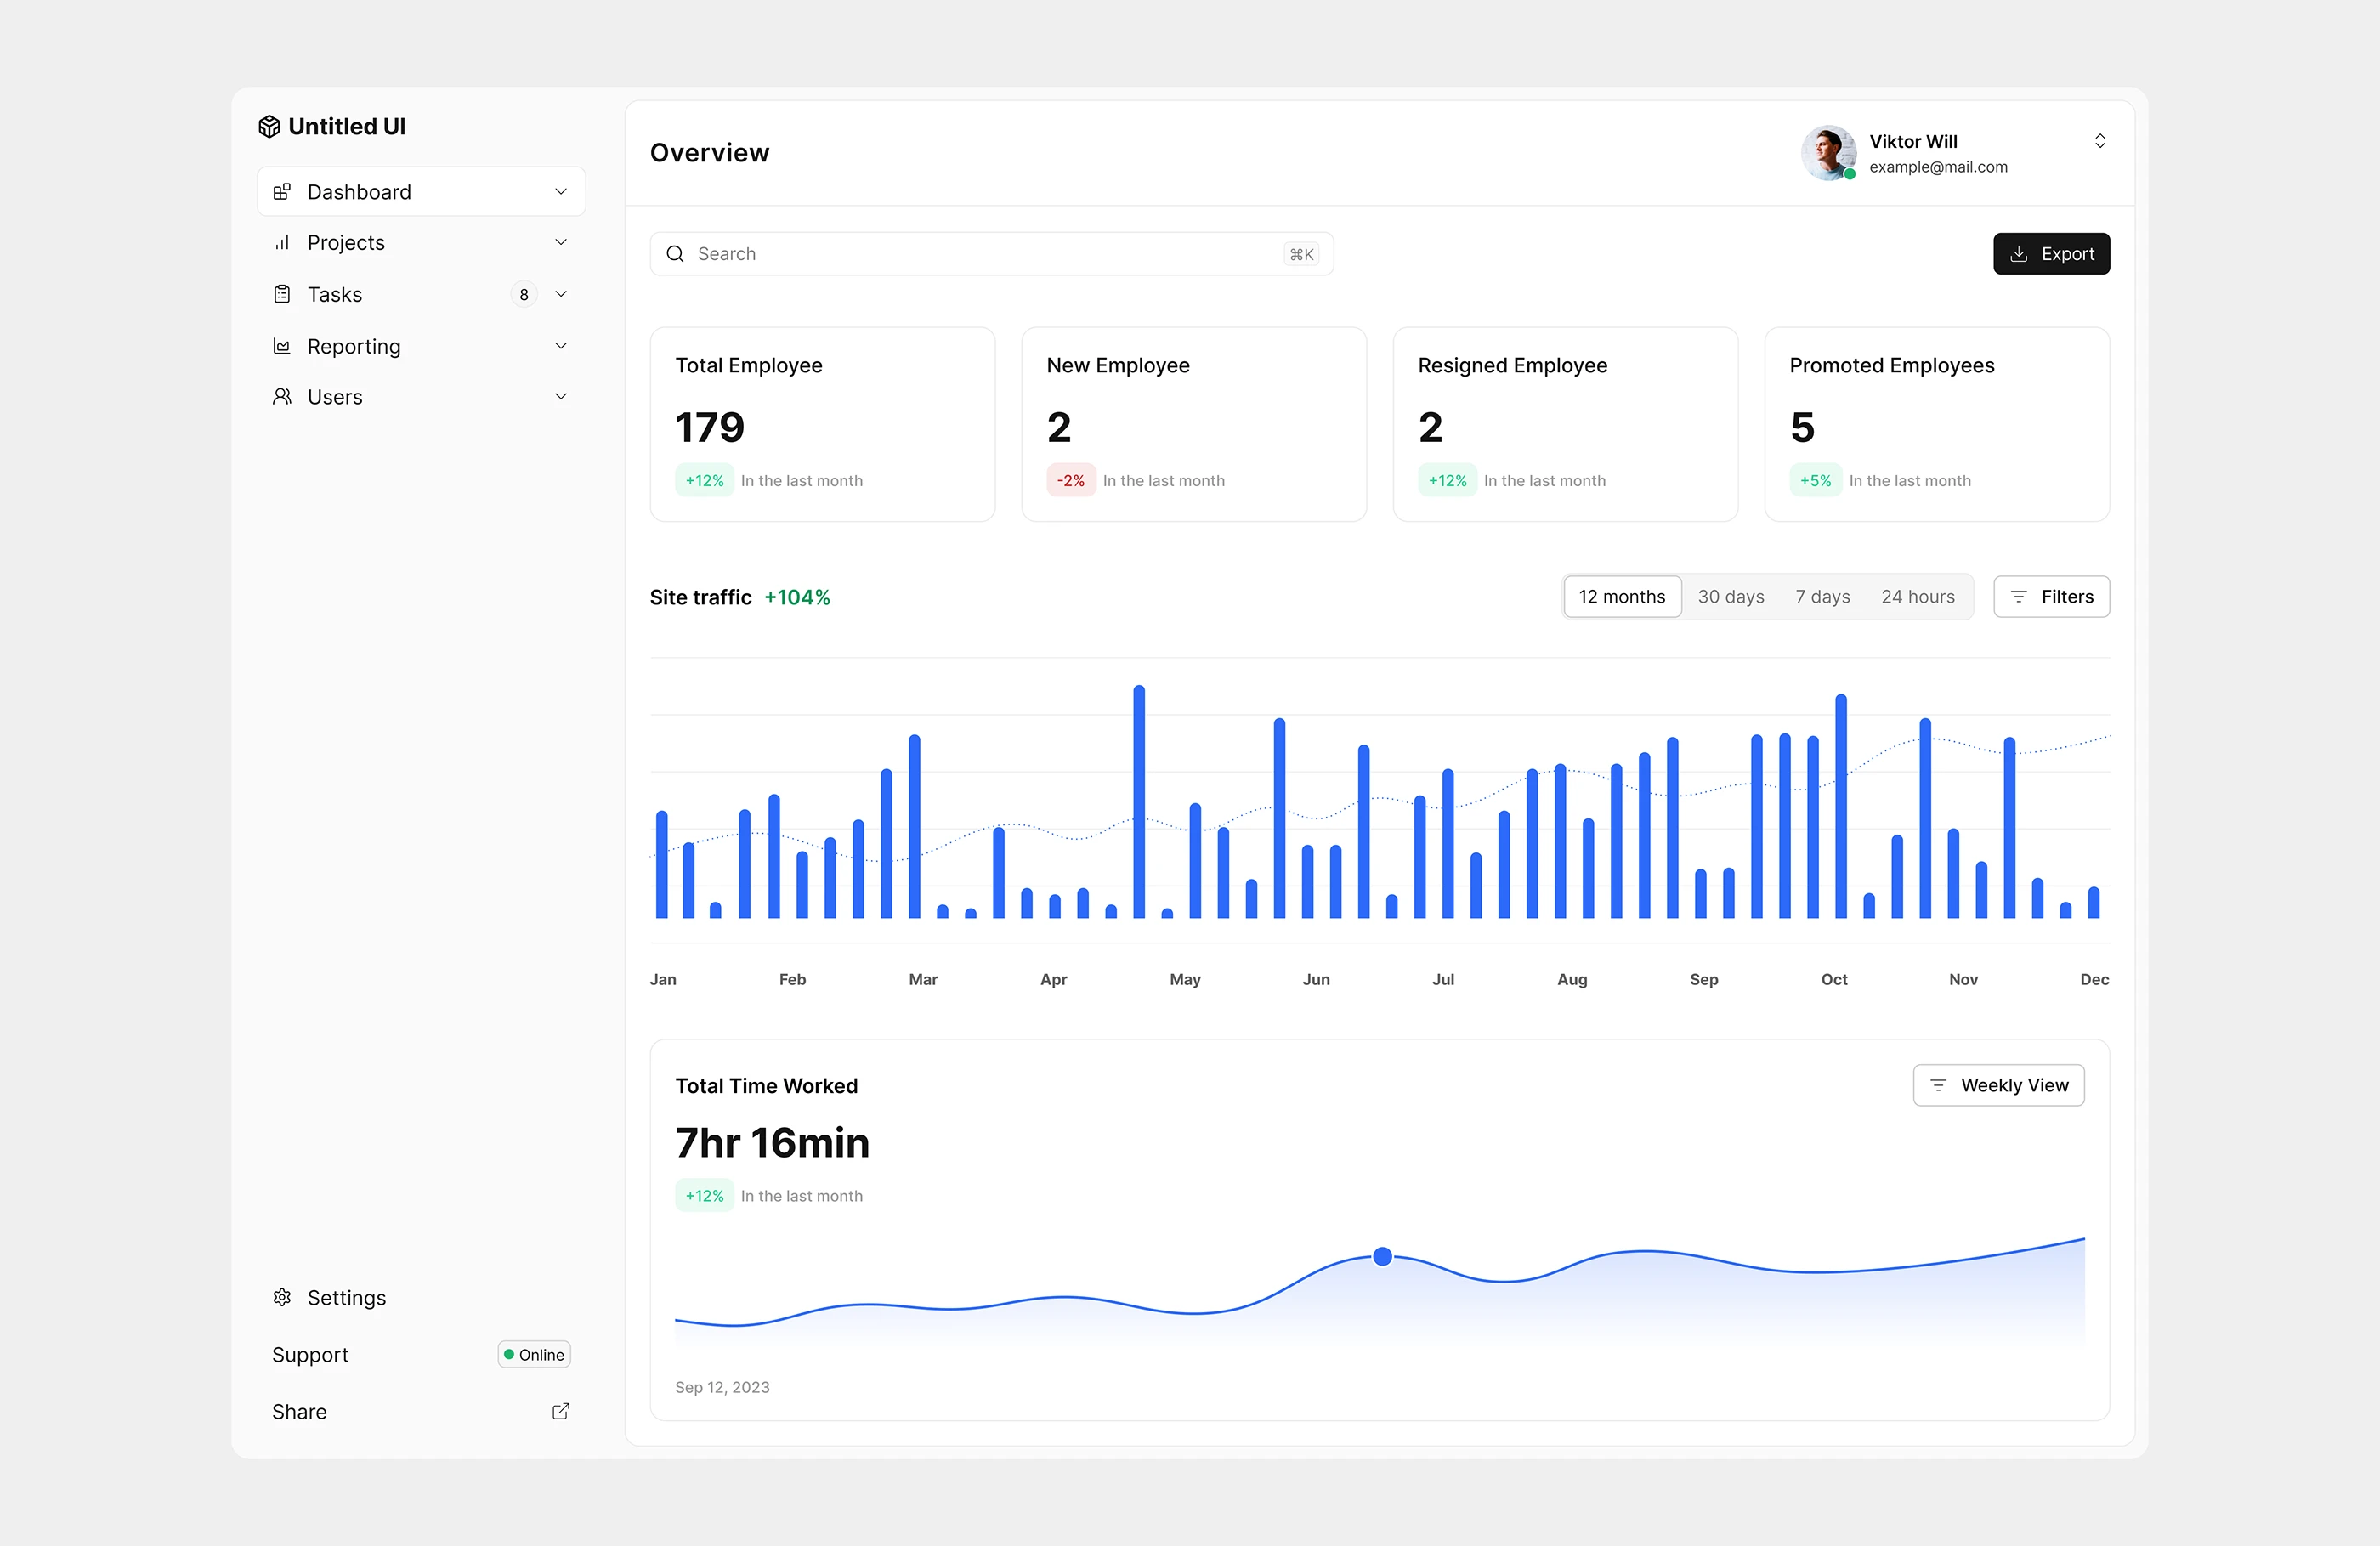The width and height of the screenshot is (2380, 1546).
Task: Expand the Projects menu chevron
Action: click(x=561, y=242)
